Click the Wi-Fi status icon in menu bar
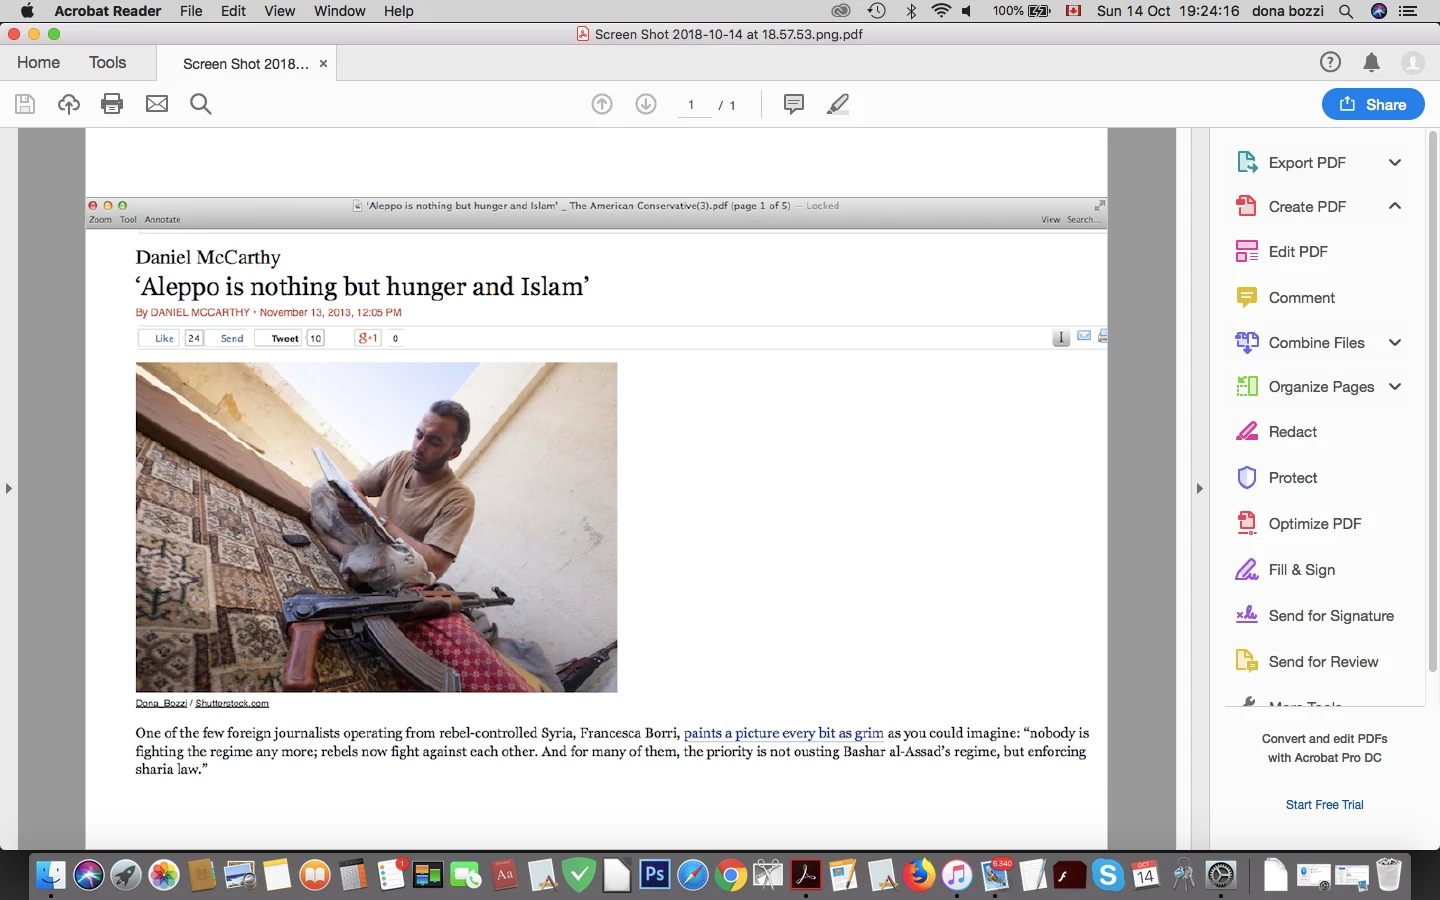Image resolution: width=1440 pixels, height=900 pixels. 941,11
